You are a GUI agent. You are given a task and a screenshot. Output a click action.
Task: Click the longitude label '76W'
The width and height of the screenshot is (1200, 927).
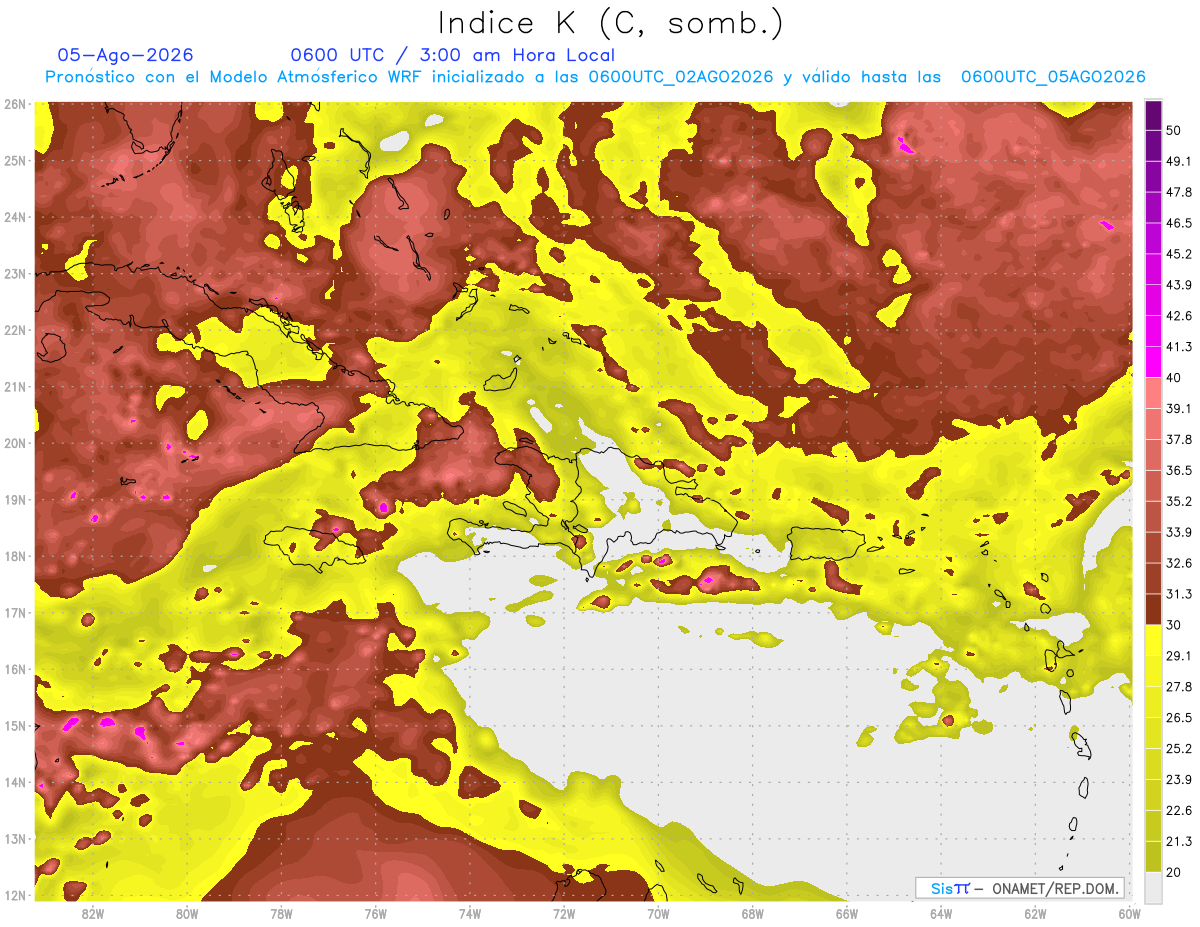(x=376, y=914)
